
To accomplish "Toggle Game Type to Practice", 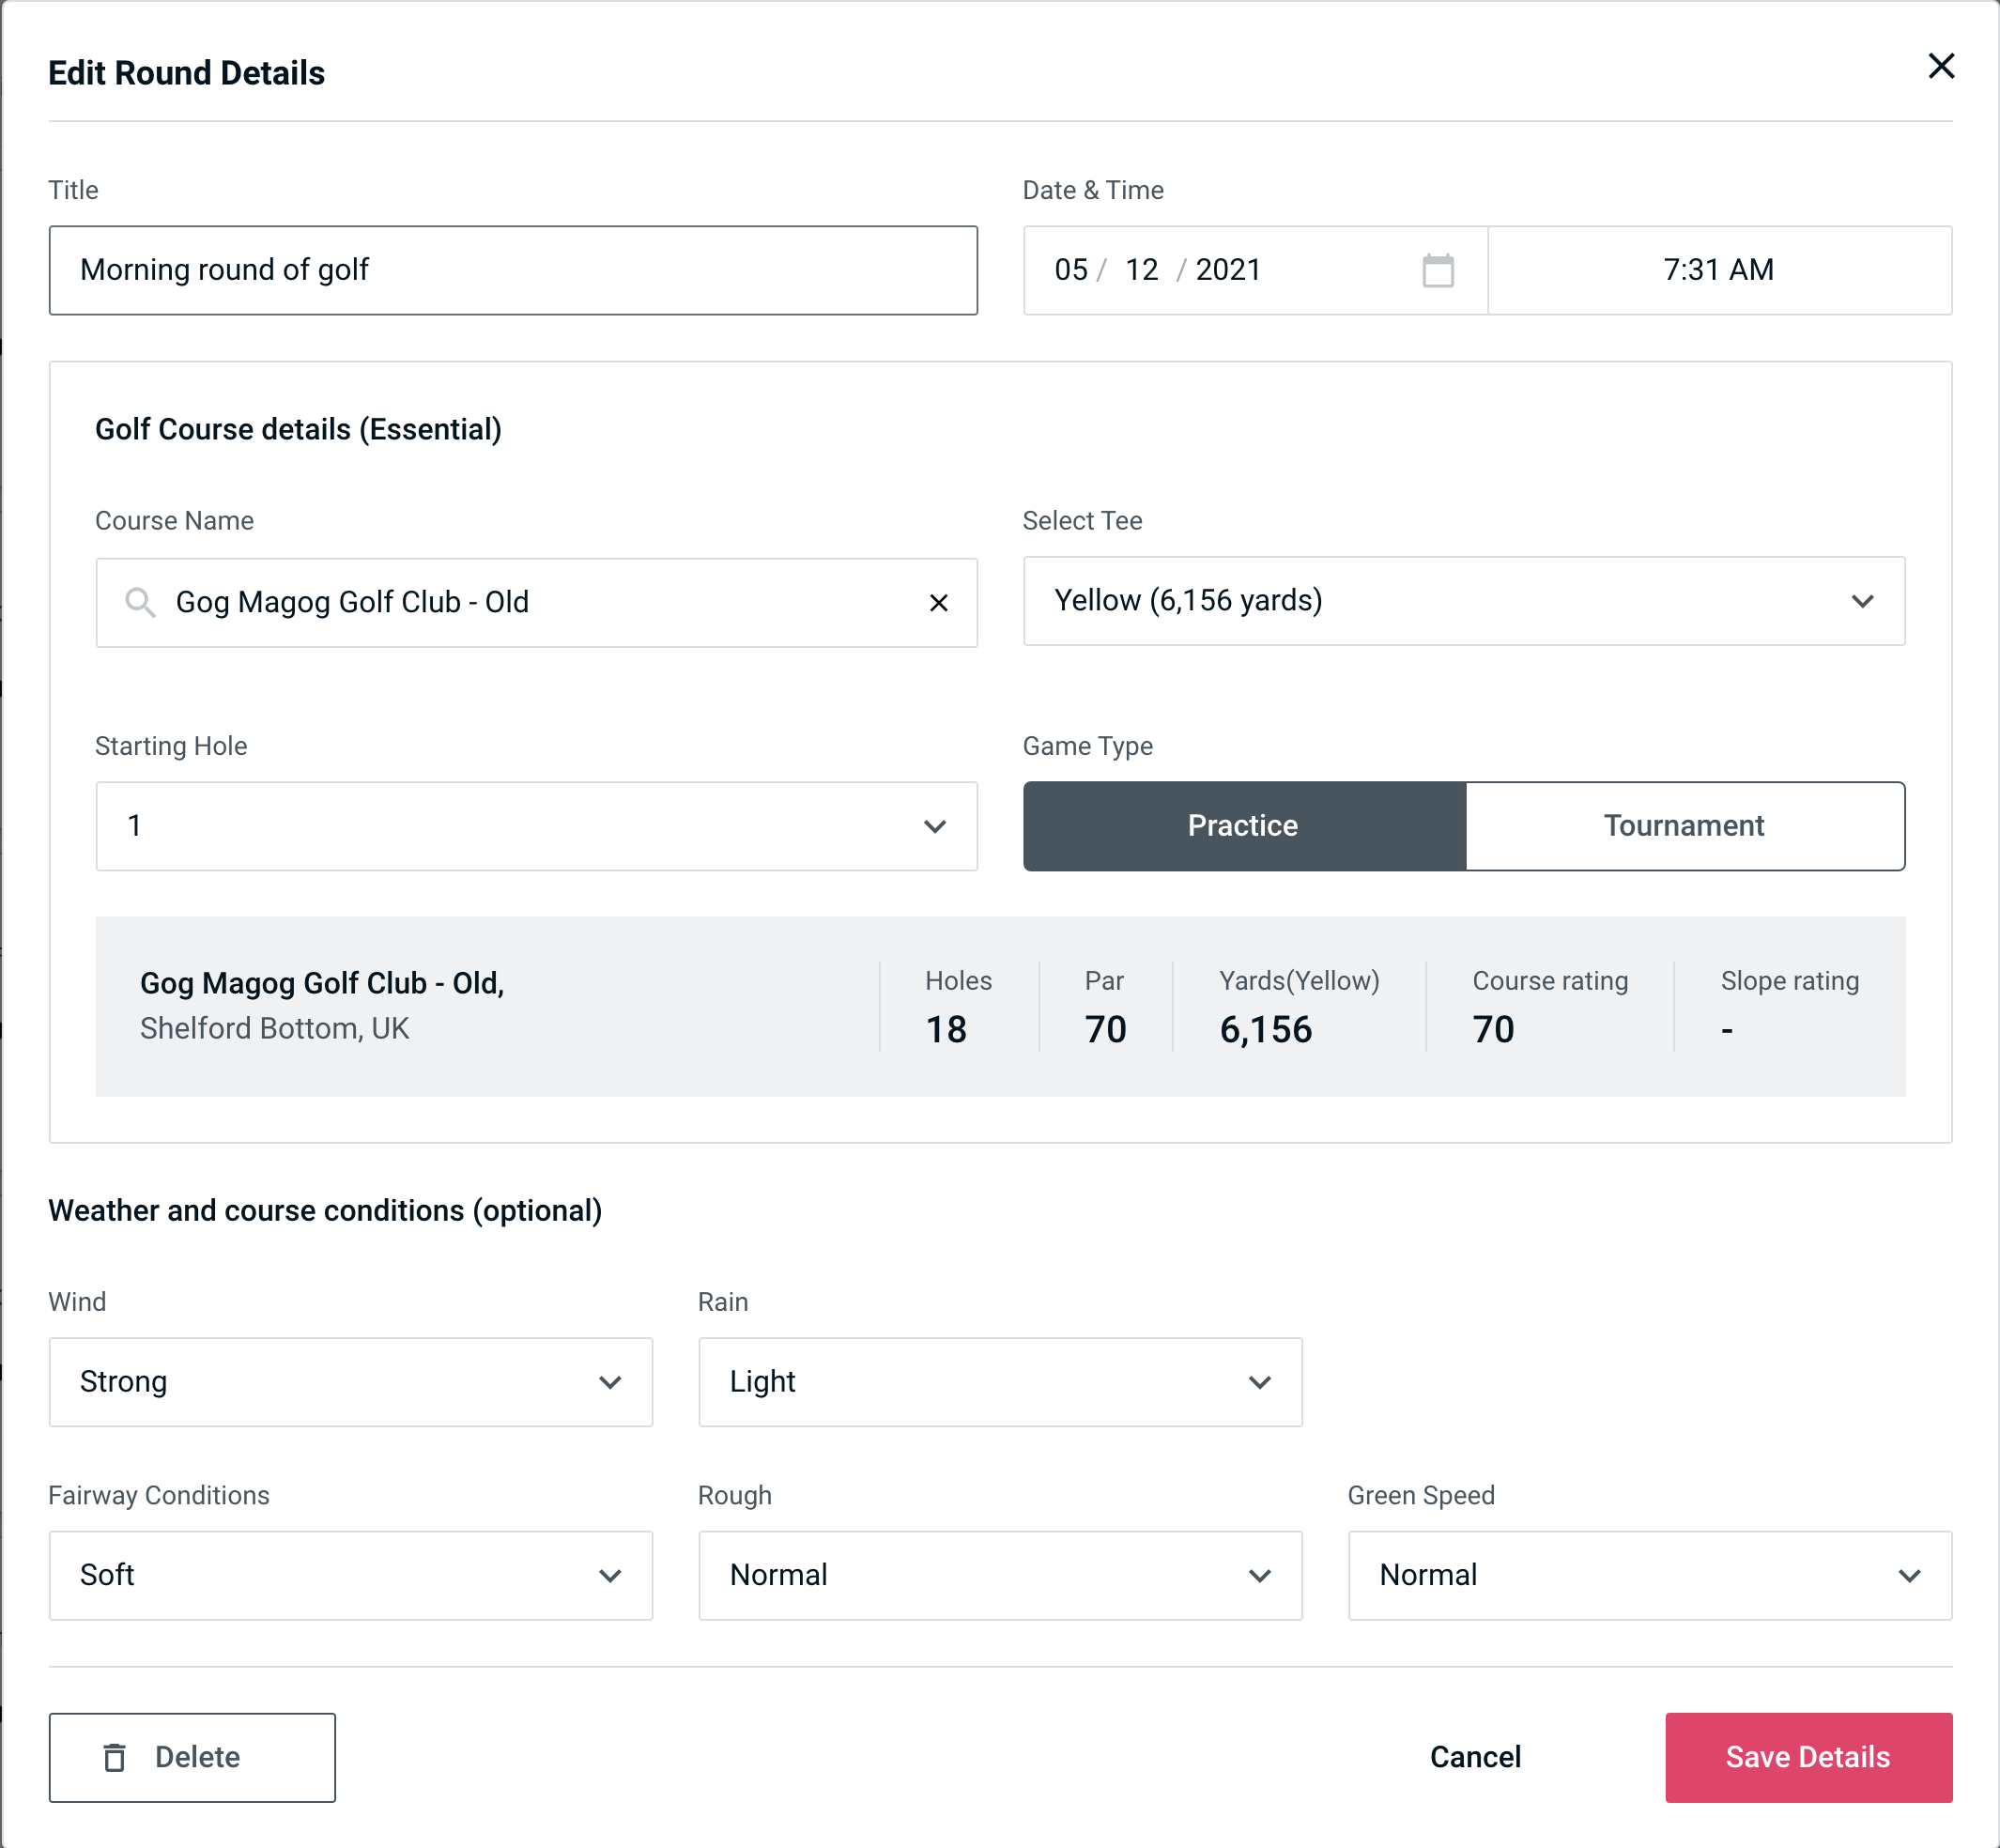I will click(x=1244, y=825).
